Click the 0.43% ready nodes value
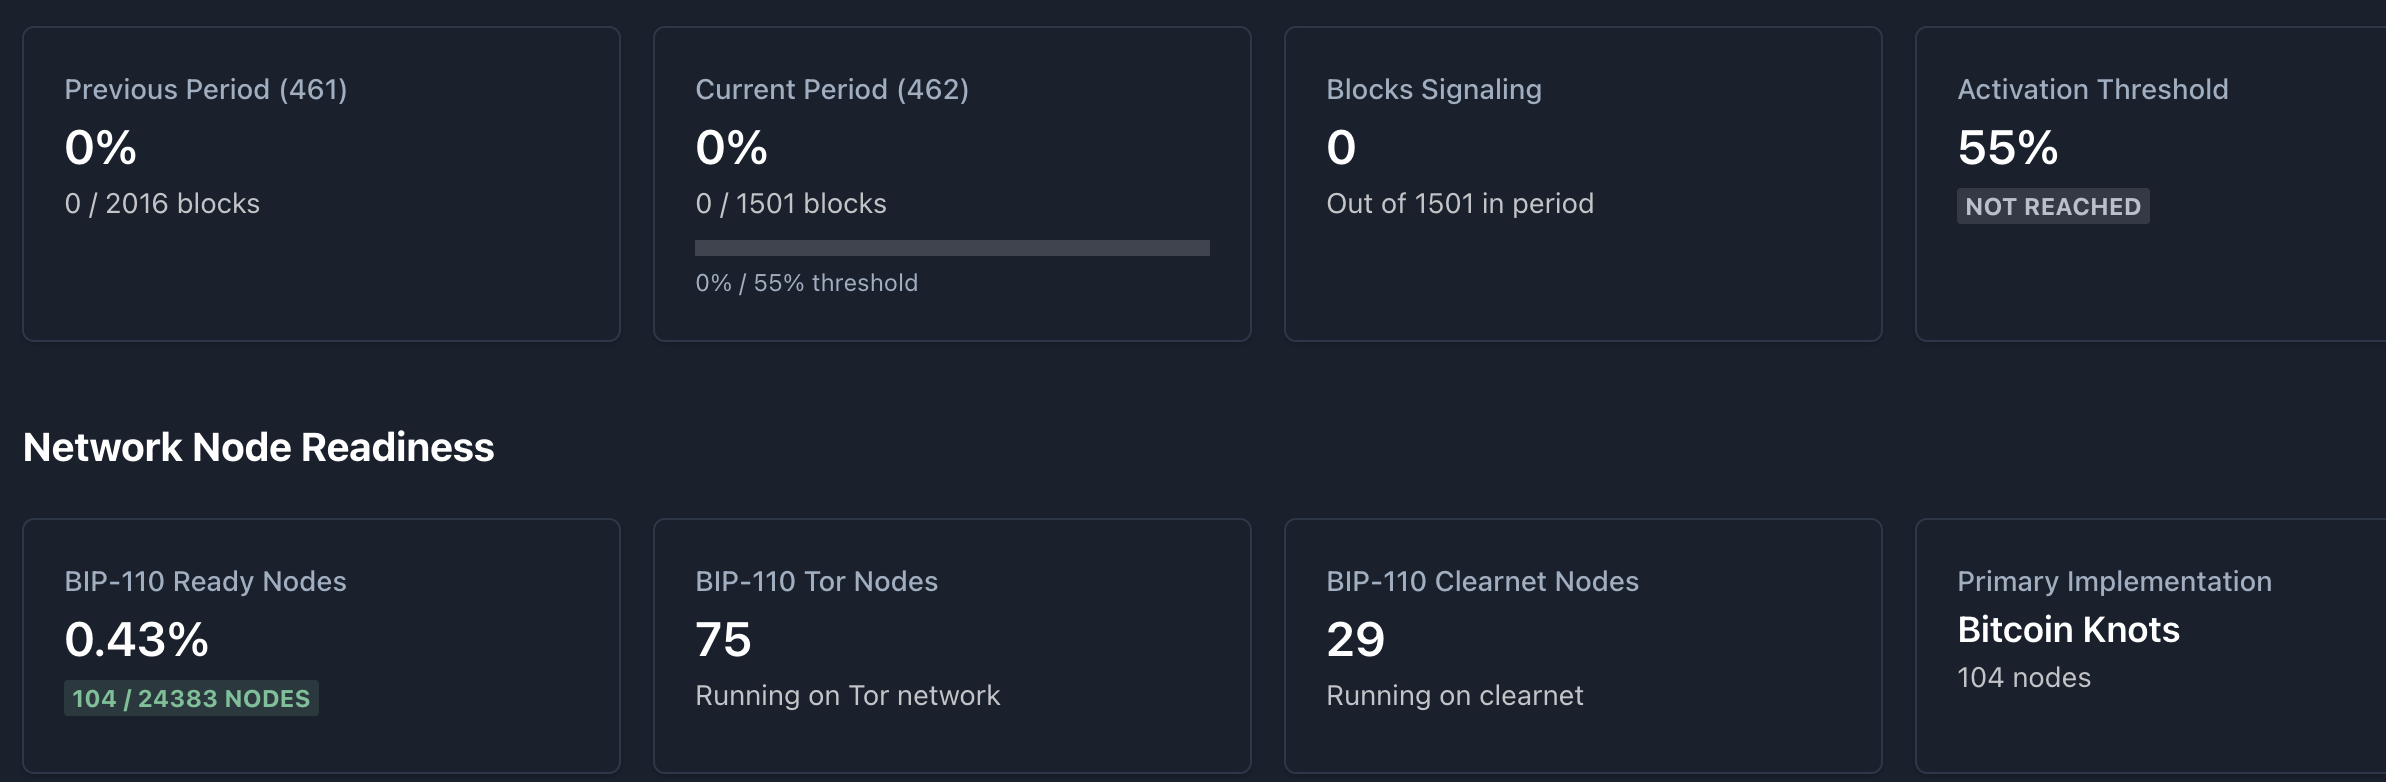 [x=137, y=640]
